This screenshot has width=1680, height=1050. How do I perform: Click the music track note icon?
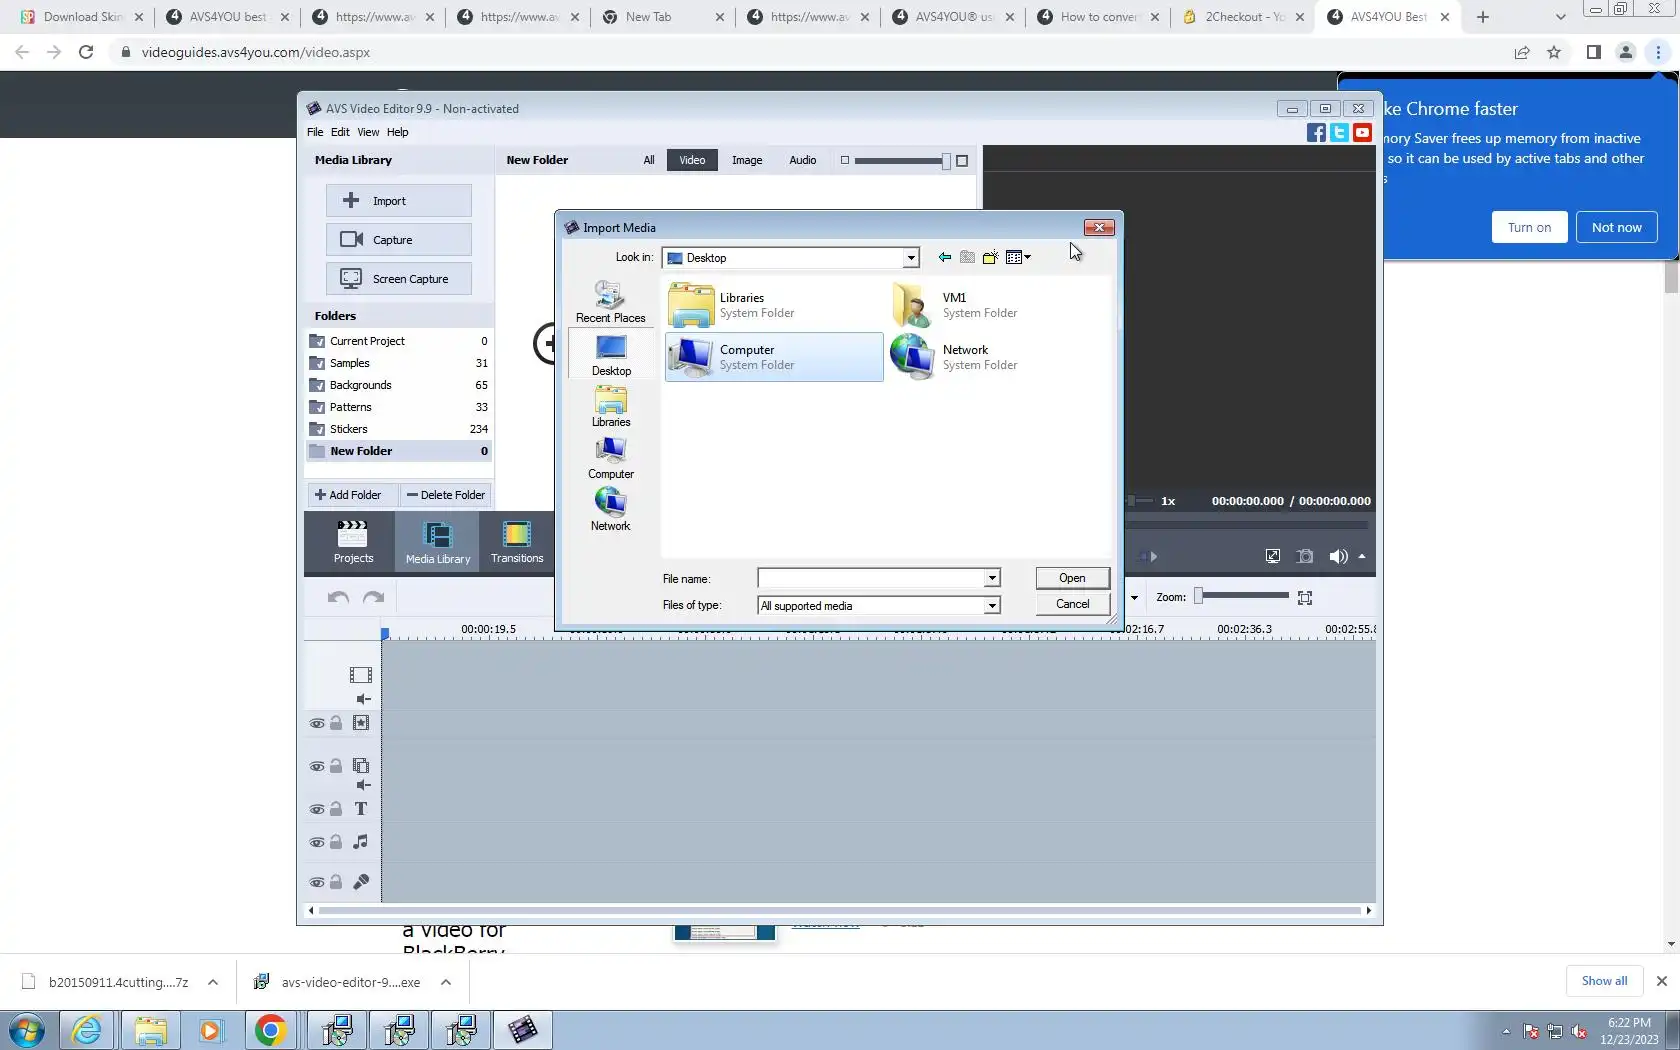(361, 842)
